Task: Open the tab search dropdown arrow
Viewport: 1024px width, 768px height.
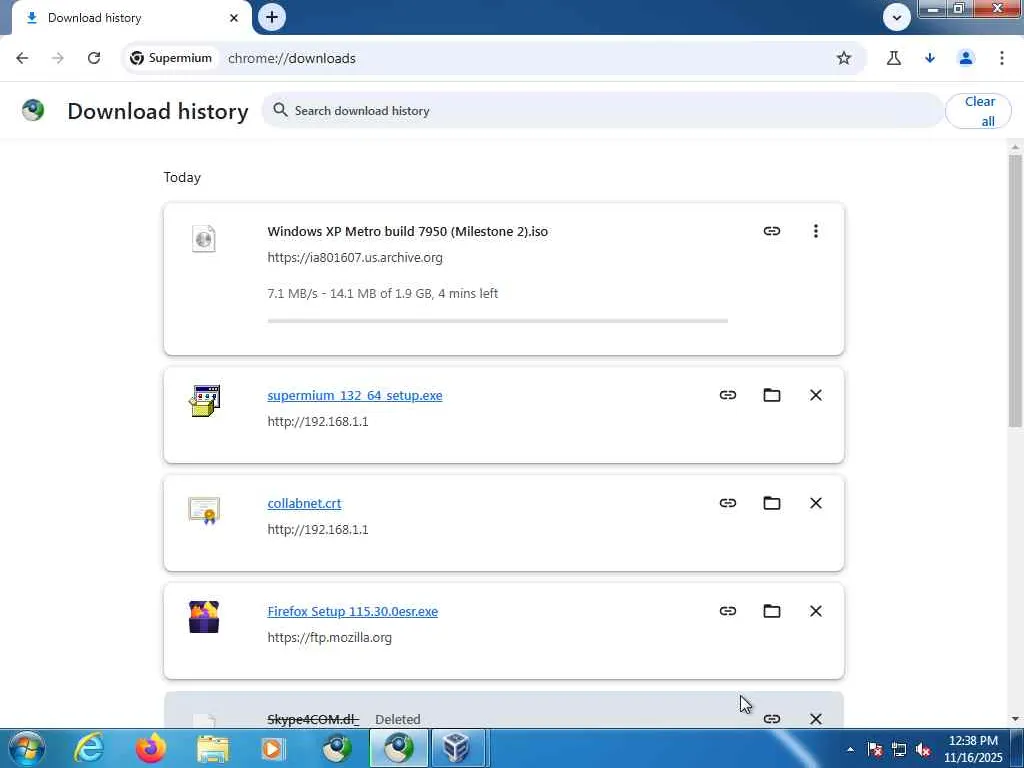Action: point(896,18)
